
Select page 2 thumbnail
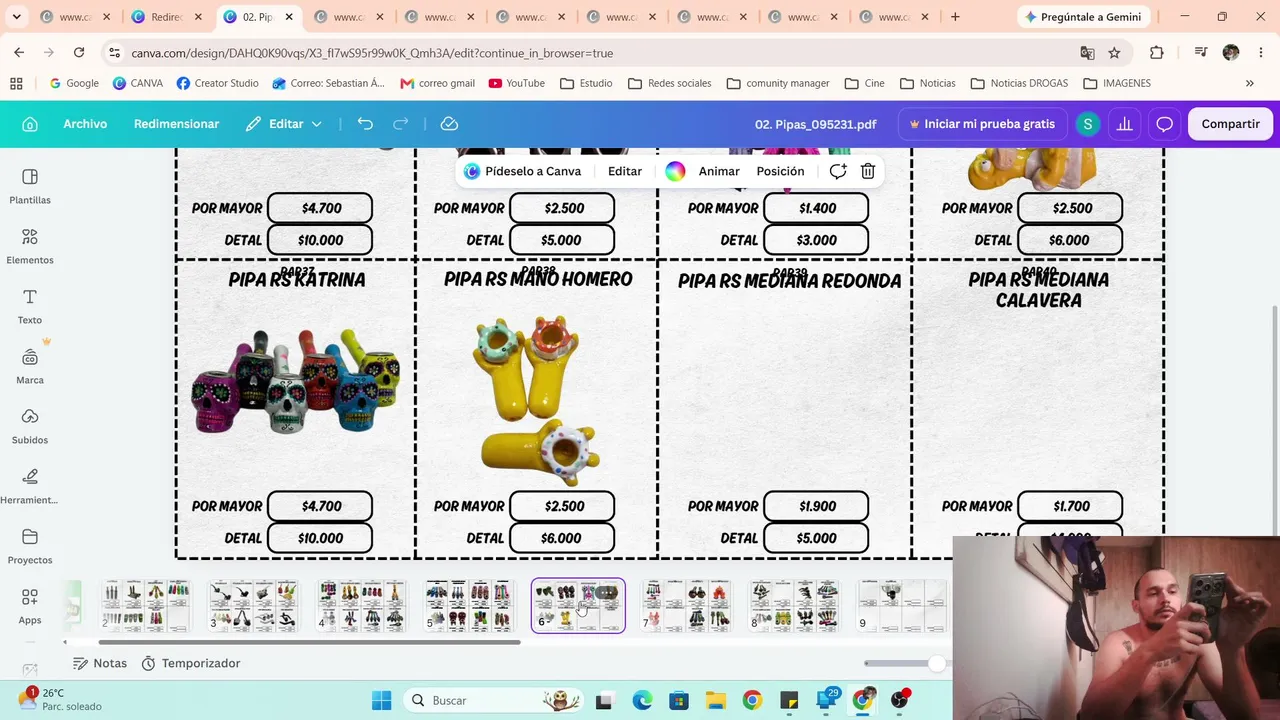(x=145, y=606)
